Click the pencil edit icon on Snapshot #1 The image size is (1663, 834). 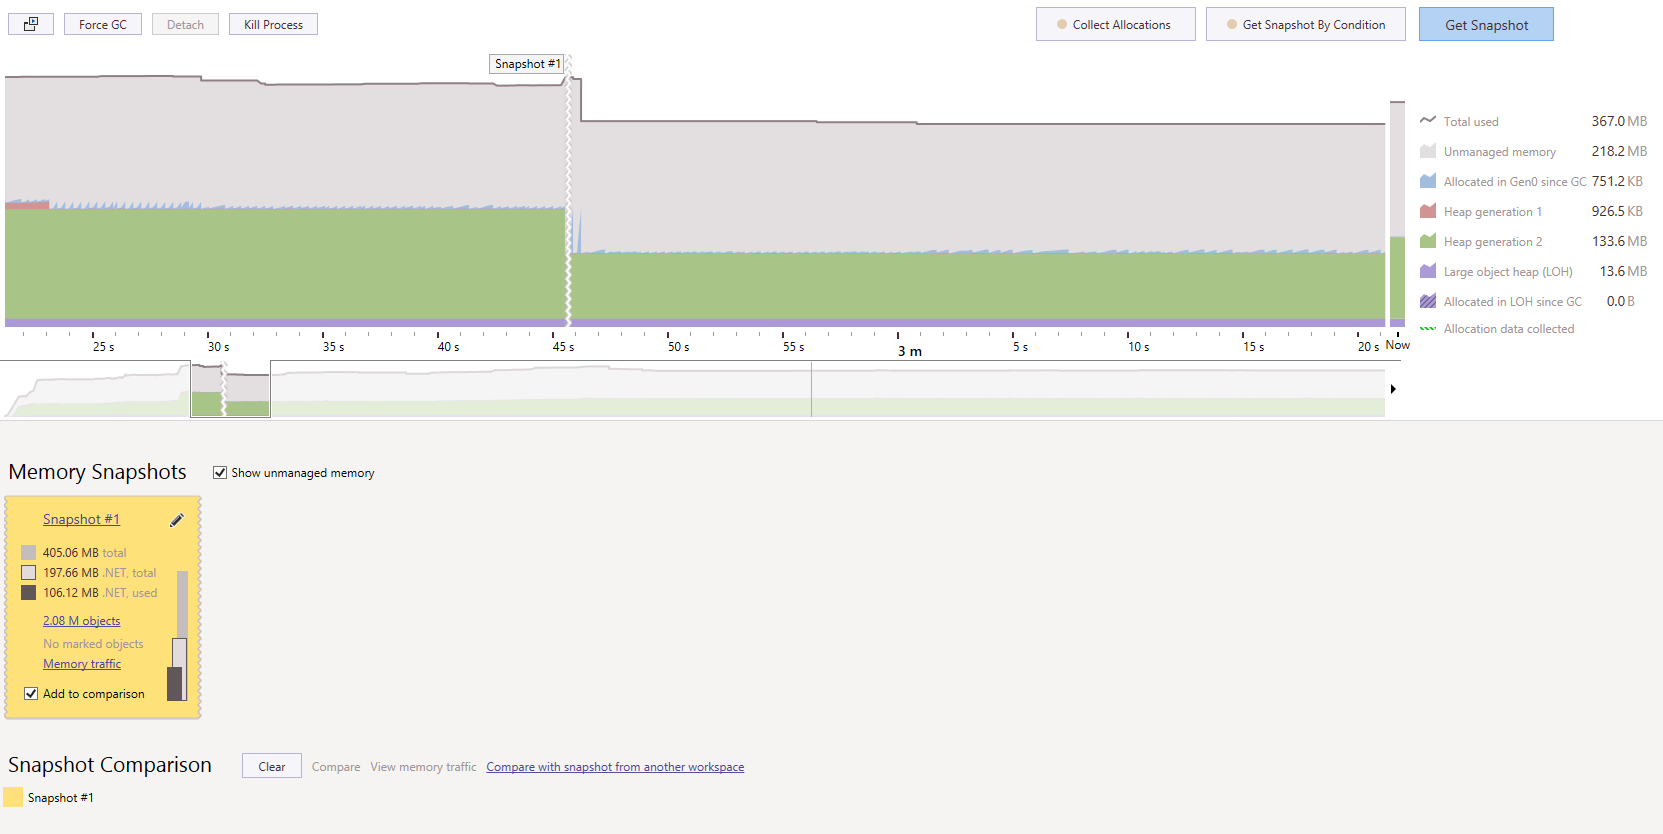(x=177, y=520)
